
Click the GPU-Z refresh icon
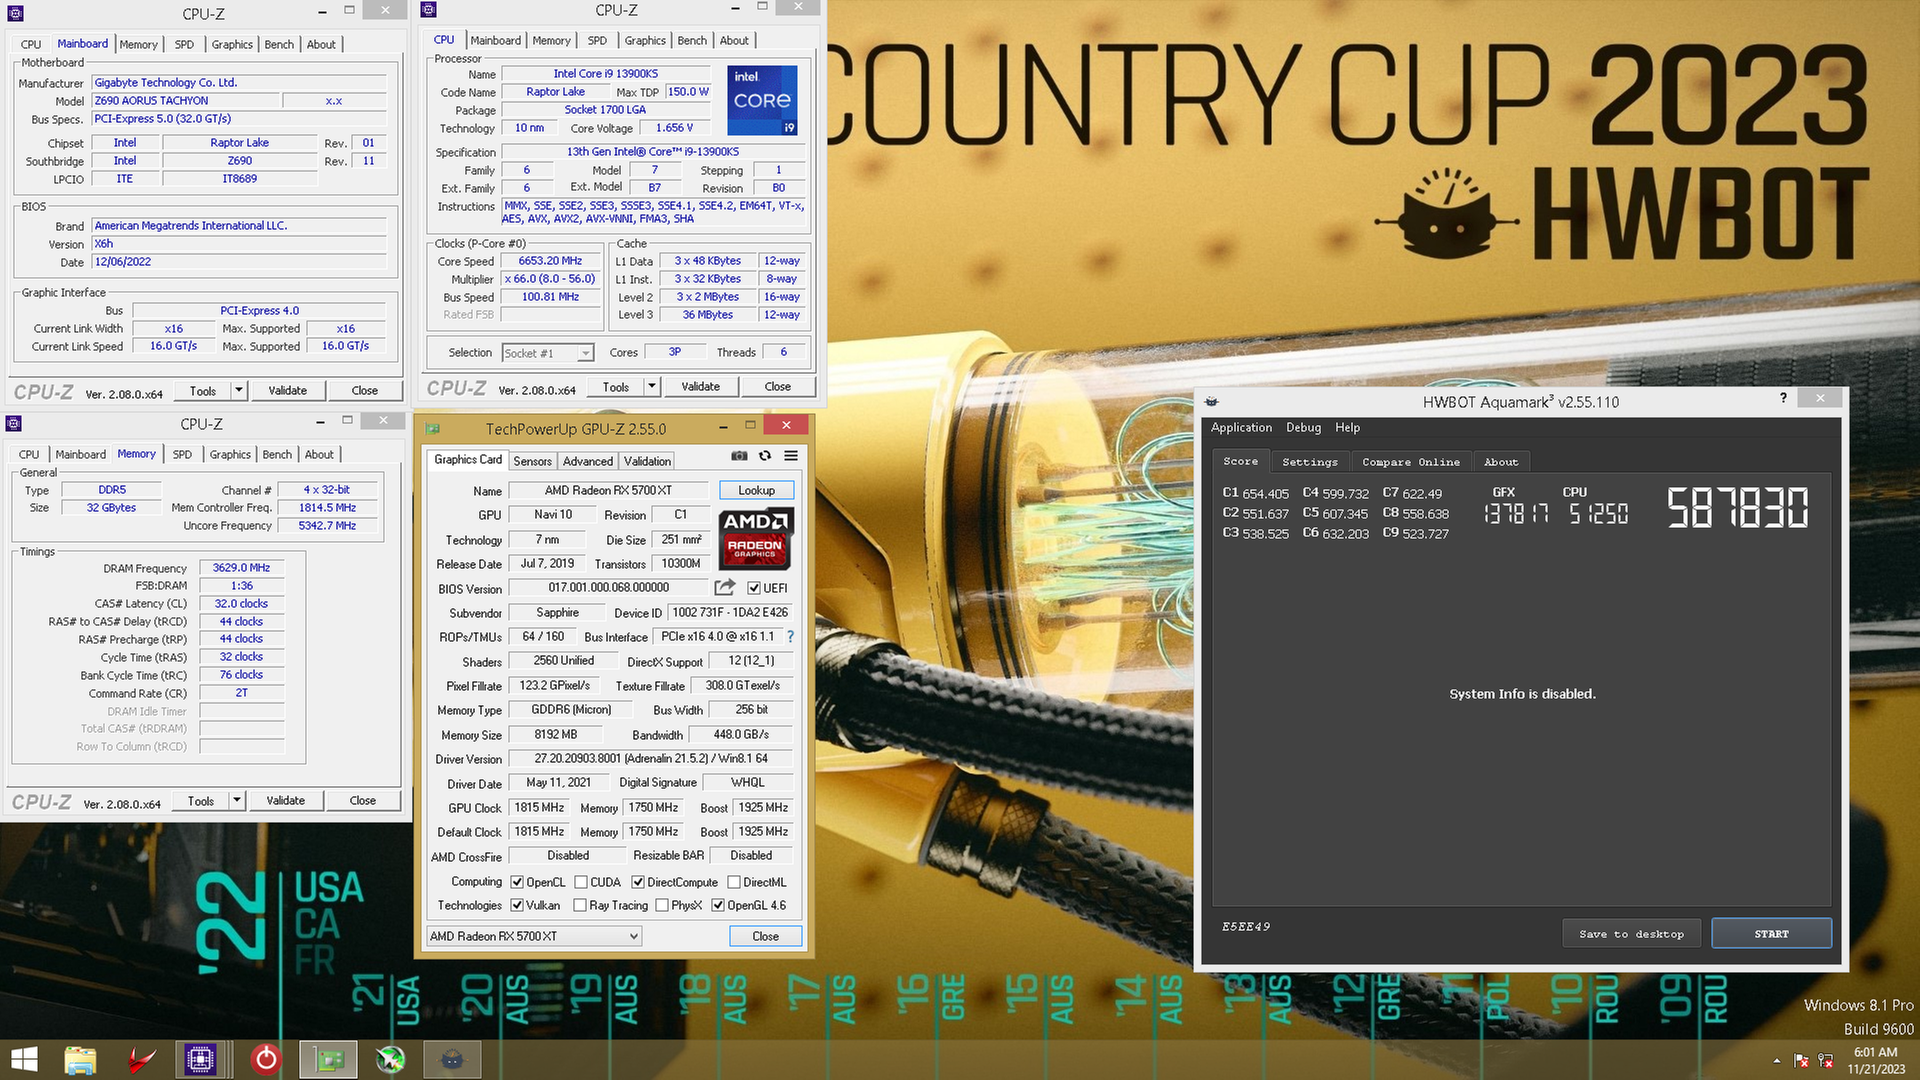tap(765, 456)
